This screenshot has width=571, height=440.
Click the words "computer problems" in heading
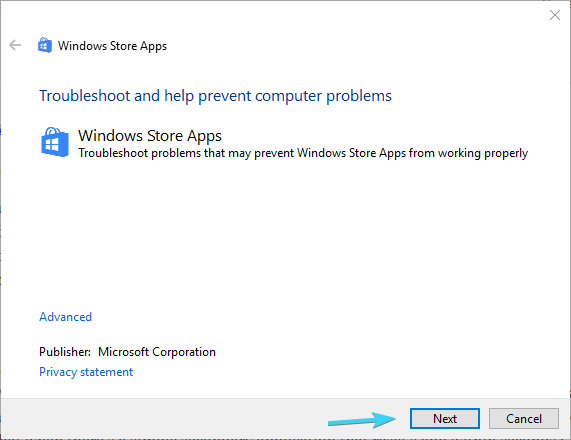click(323, 96)
